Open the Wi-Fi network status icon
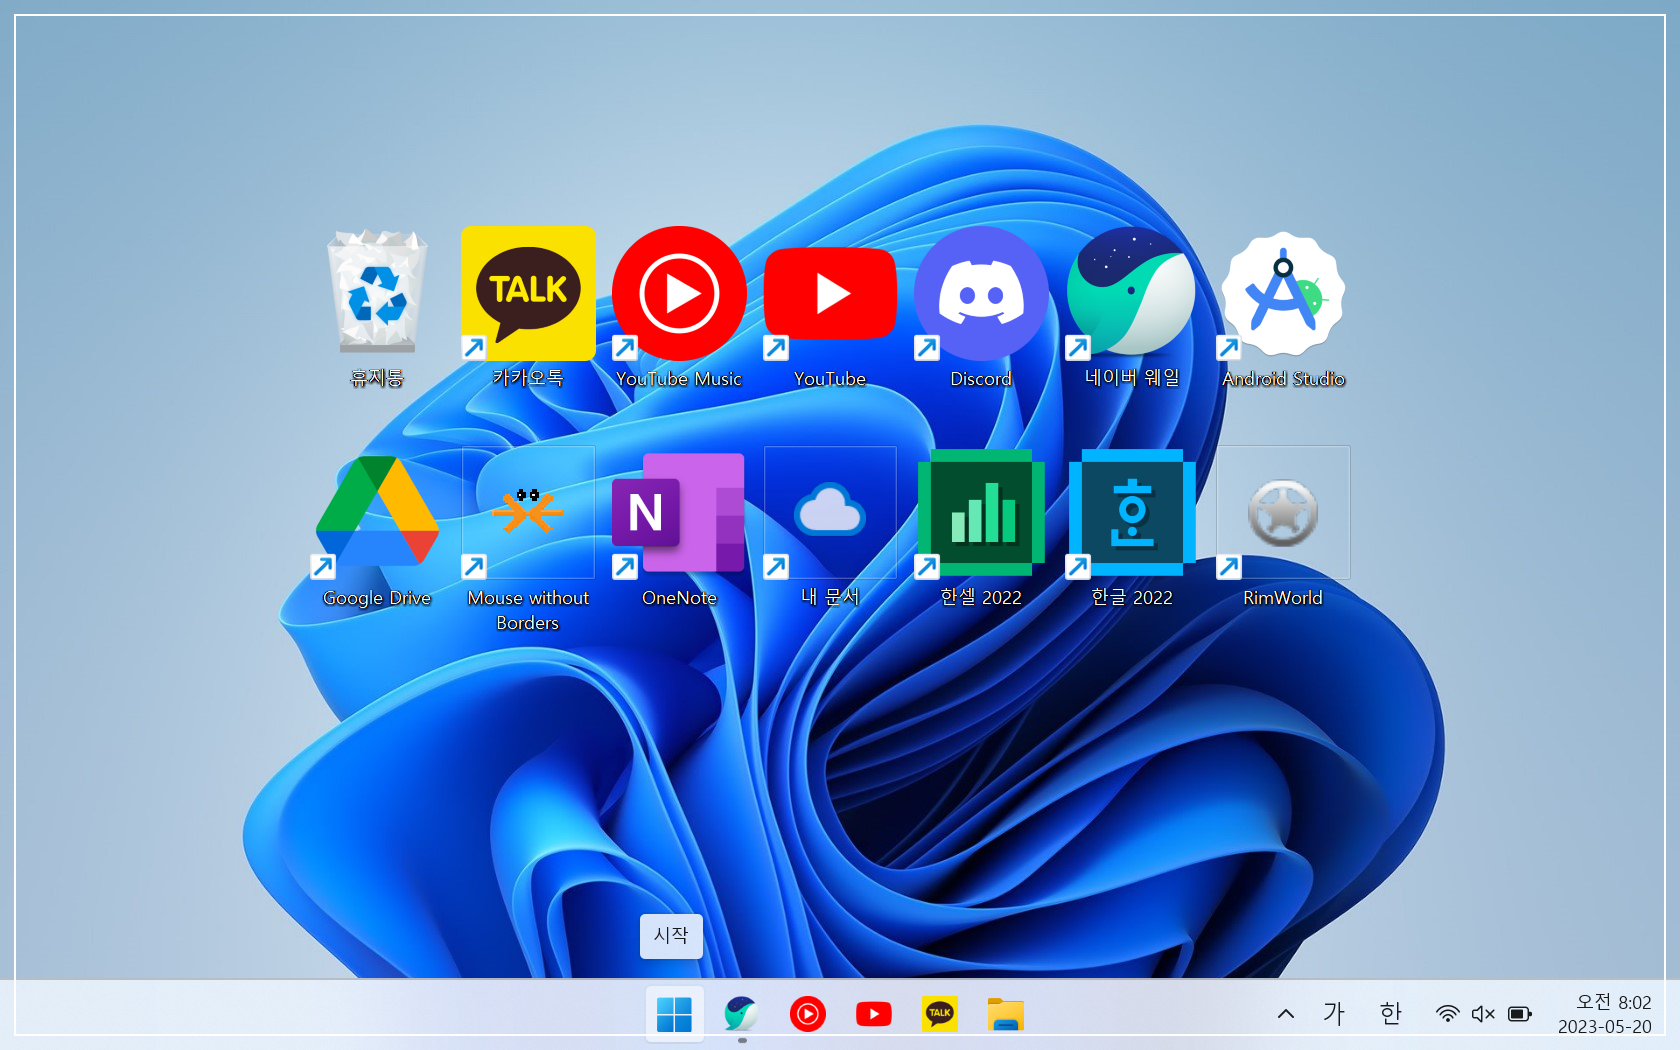This screenshot has width=1680, height=1050. (1447, 1014)
